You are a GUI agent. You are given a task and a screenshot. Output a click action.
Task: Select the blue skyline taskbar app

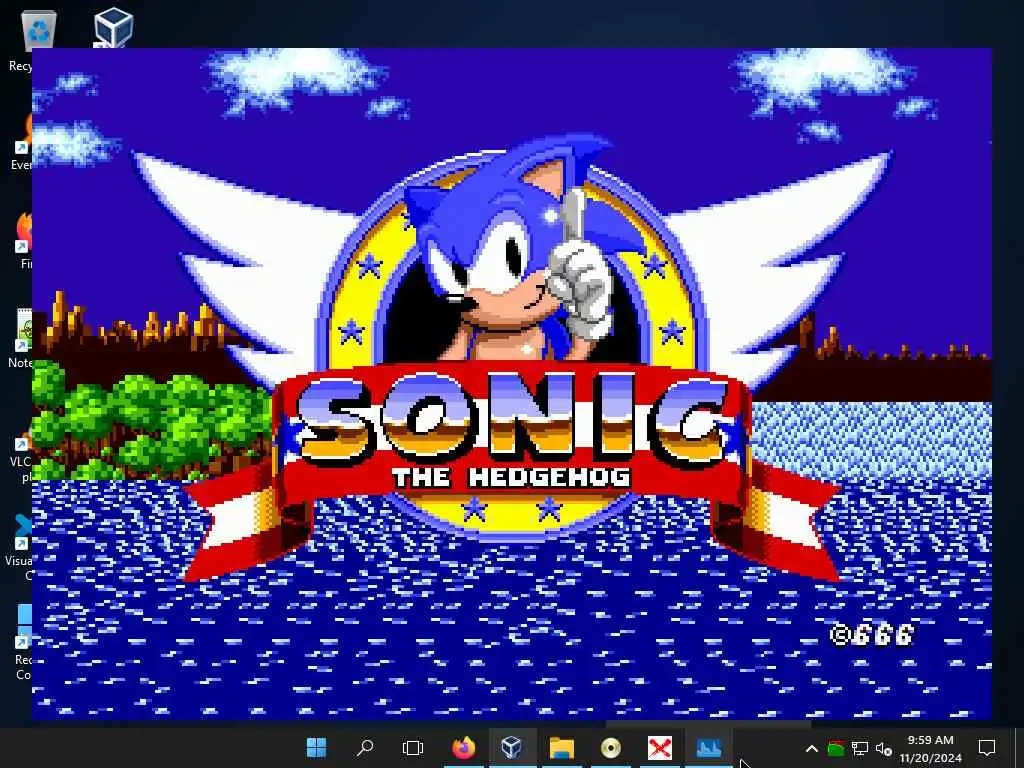(709, 748)
